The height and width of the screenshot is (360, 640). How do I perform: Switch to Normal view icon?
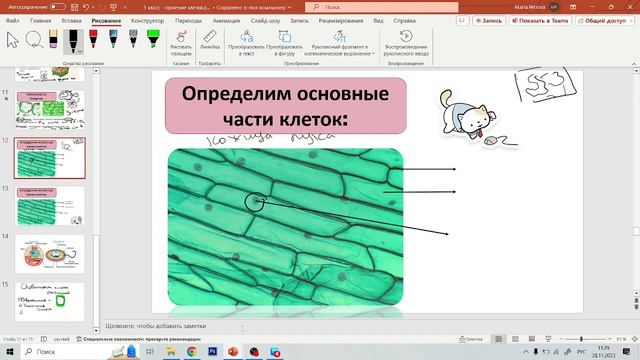pos(498,339)
